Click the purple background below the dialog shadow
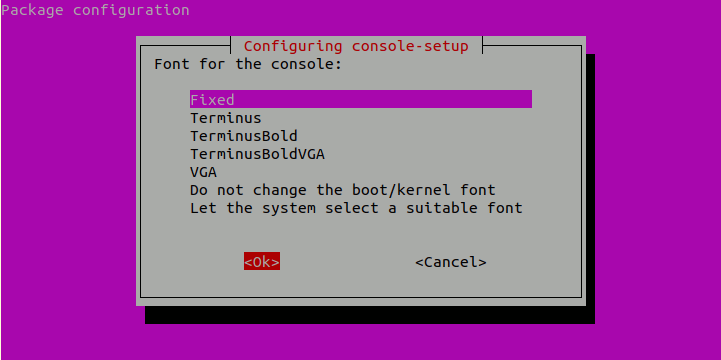 tap(360, 342)
